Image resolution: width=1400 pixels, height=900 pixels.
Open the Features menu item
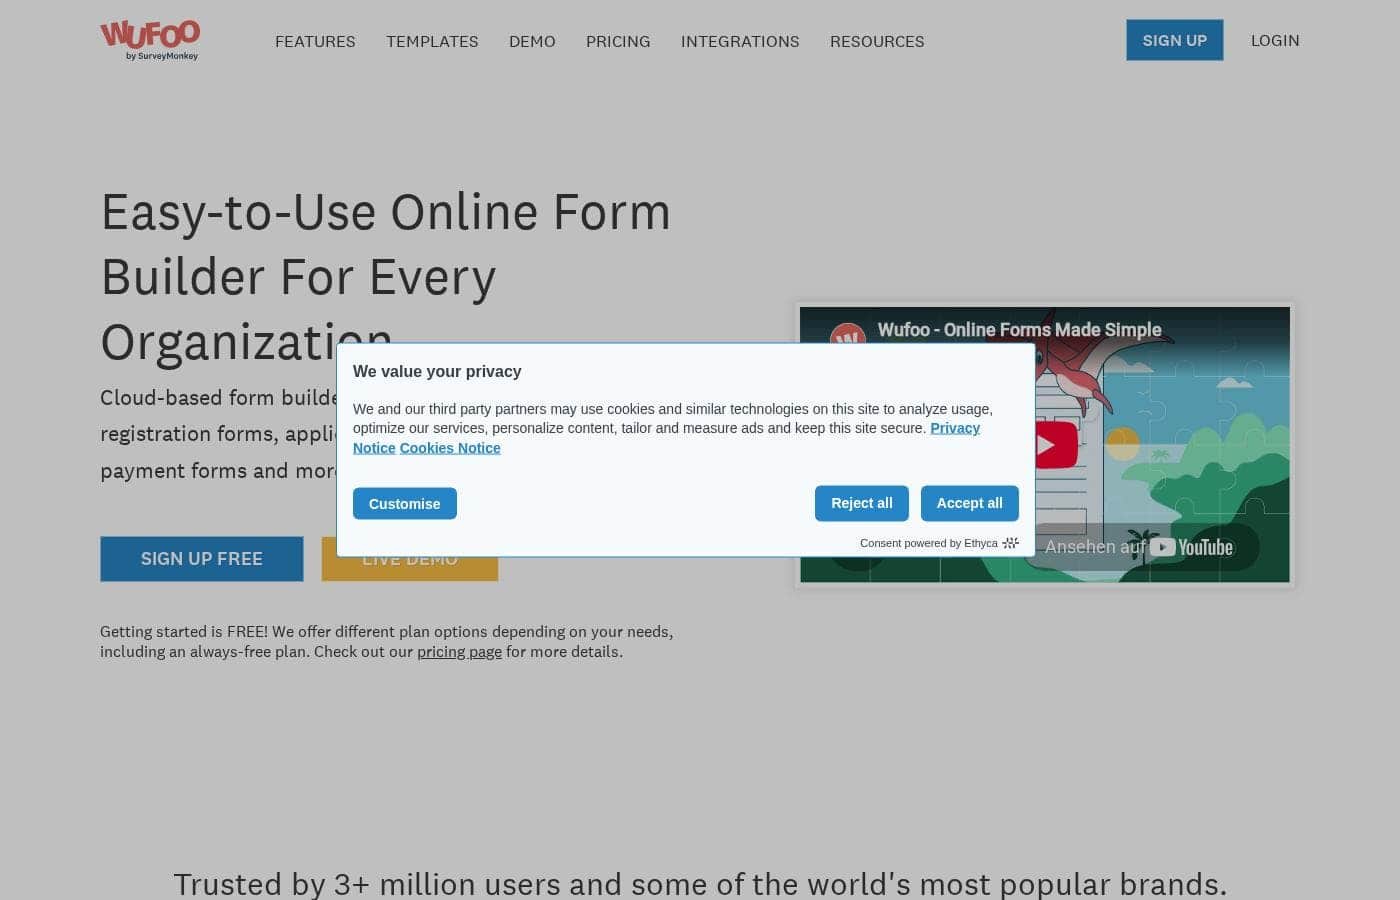[x=315, y=41]
